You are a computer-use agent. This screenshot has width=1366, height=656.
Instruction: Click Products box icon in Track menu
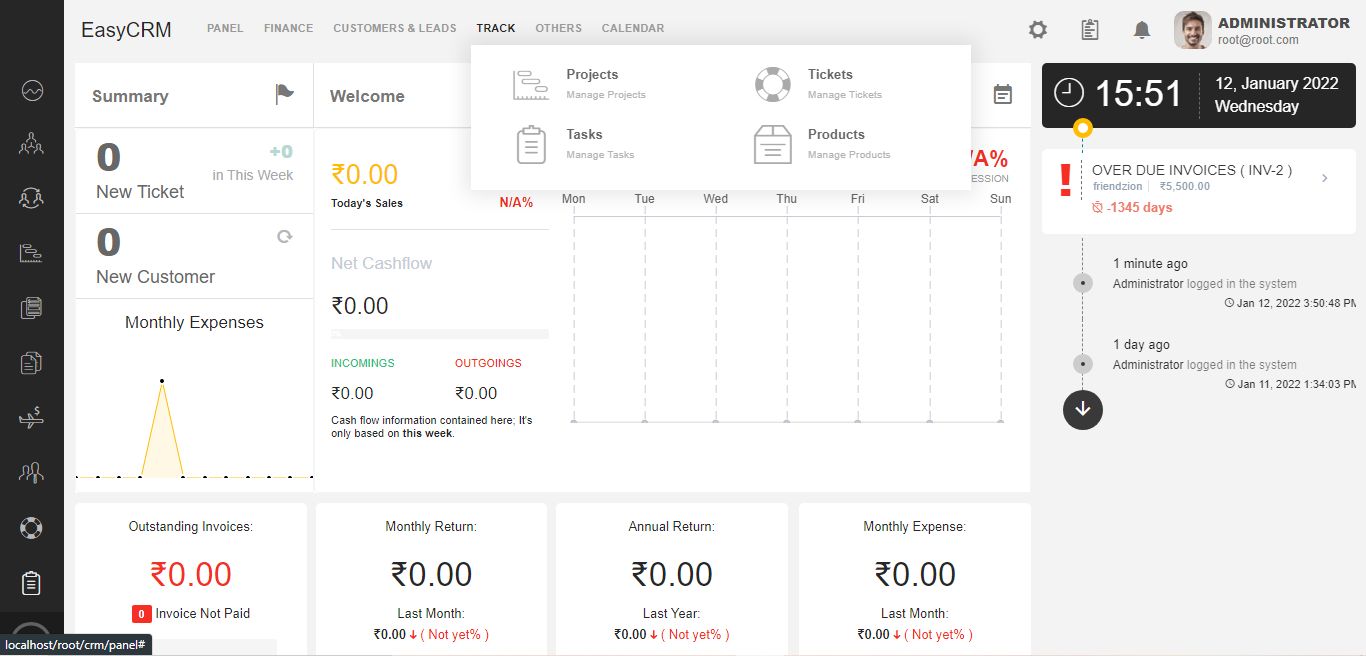[x=772, y=145]
